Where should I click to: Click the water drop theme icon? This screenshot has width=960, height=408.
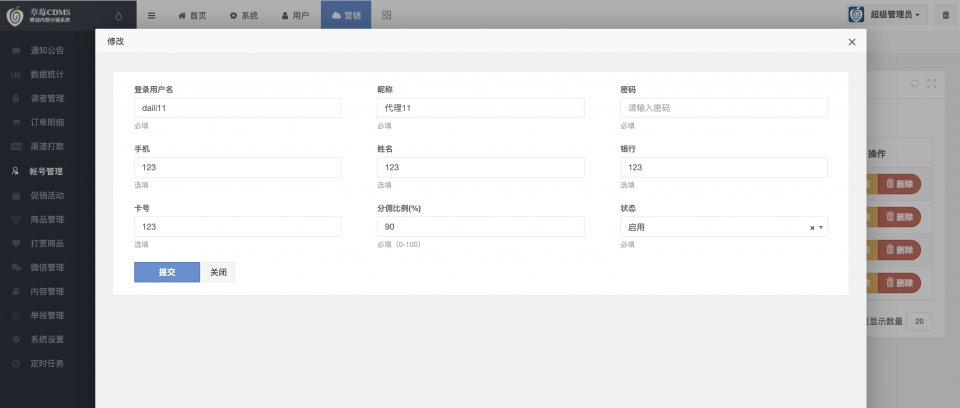click(x=118, y=17)
